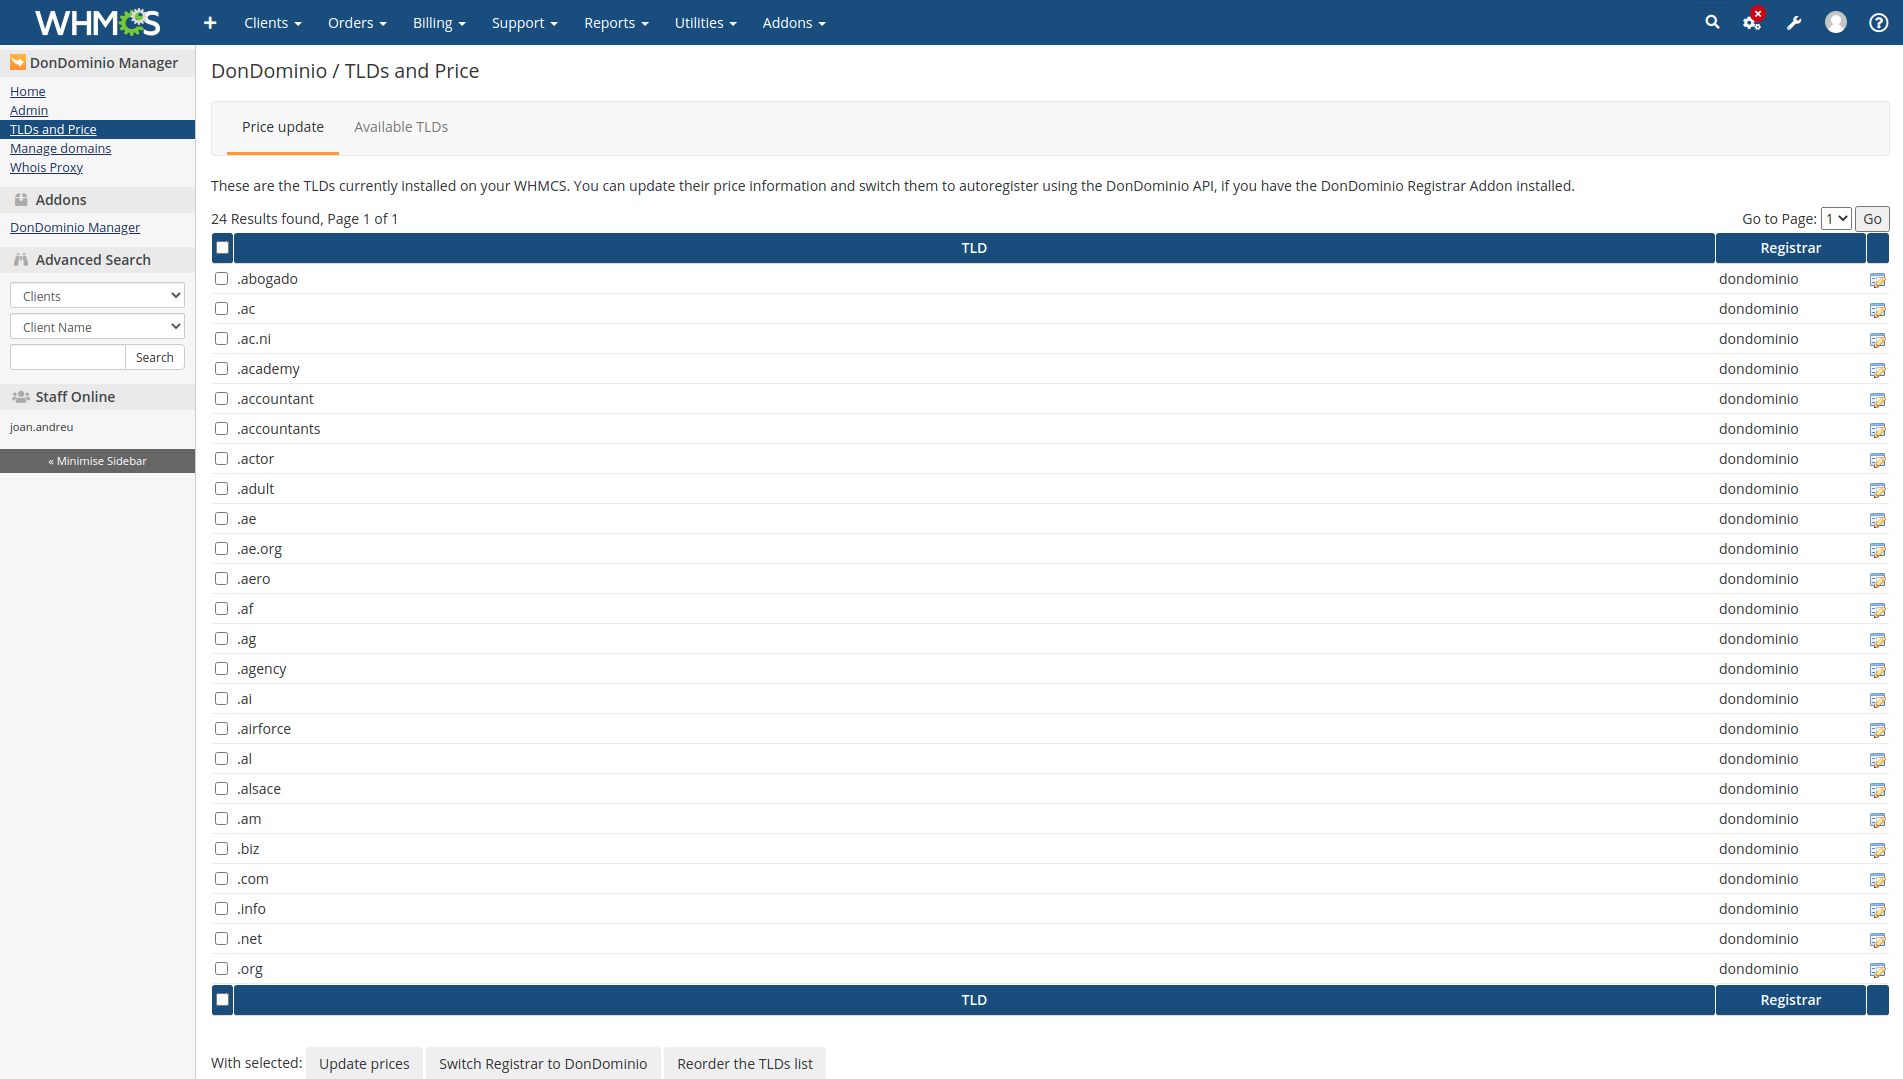The height and width of the screenshot is (1079, 1903).
Task: Click the edit pricing icon for .info
Action: (1877, 910)
